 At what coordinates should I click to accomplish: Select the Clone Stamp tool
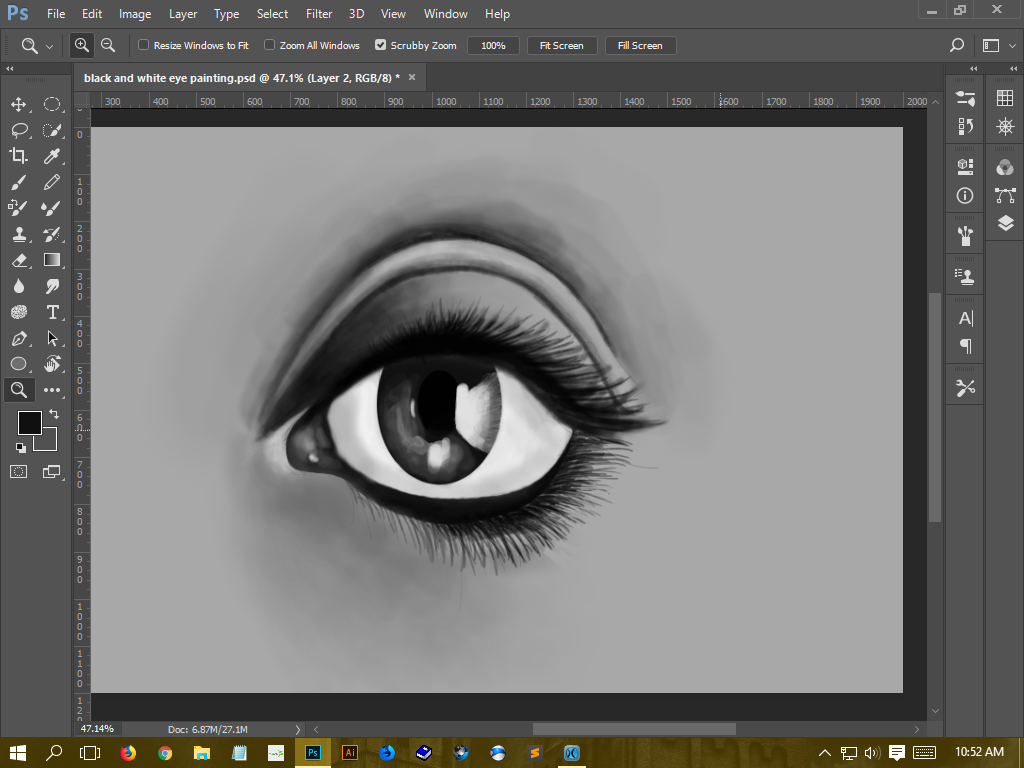19,234
